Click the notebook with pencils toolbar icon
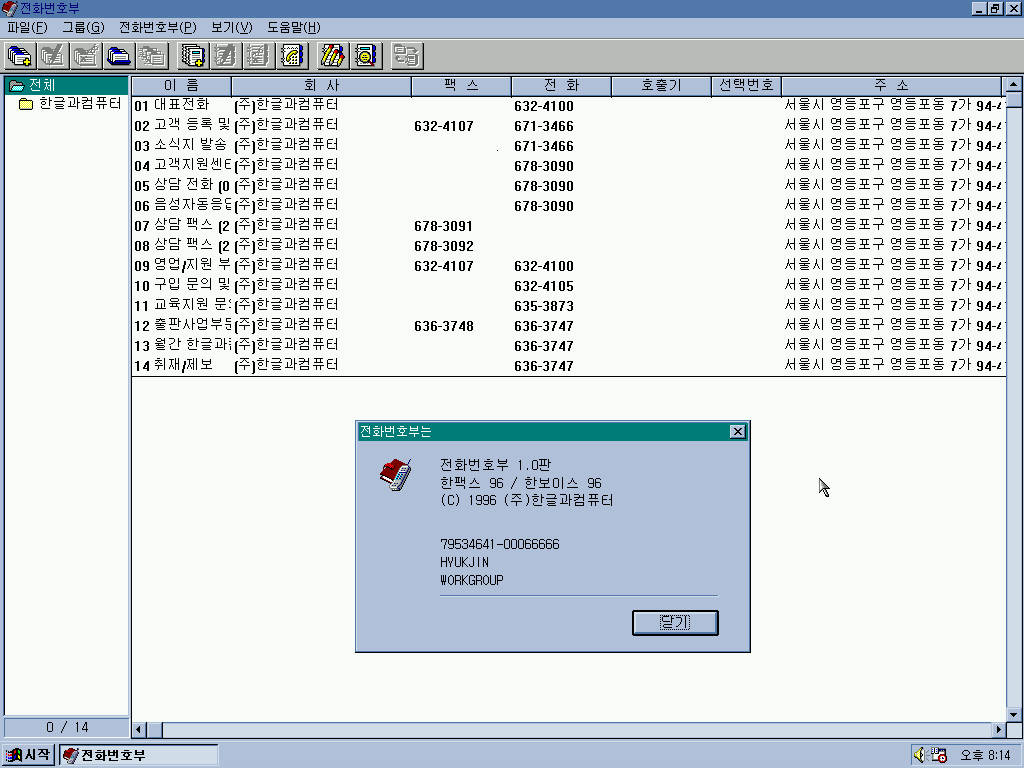Image resolution: width=1024 pixels, height=768 pixels. [x=332, y=56]
